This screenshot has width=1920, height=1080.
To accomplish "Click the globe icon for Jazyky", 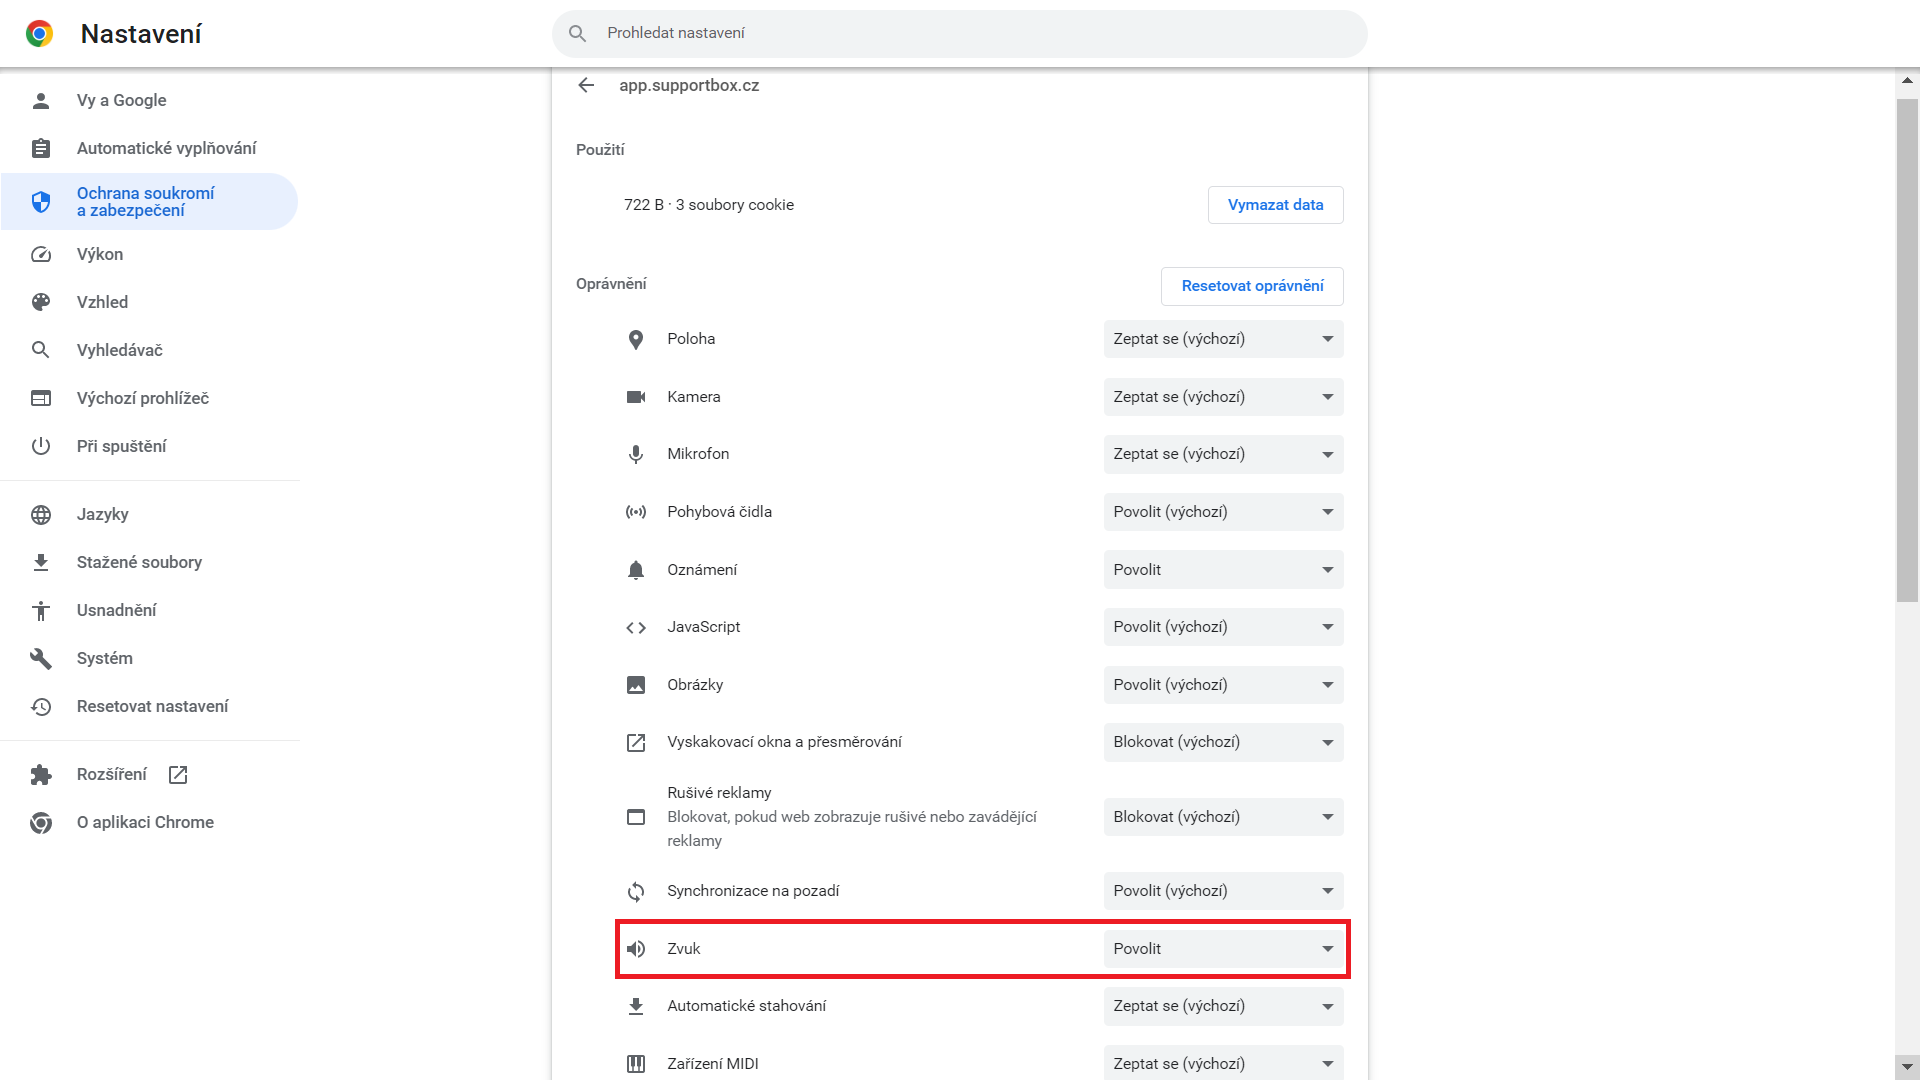I will click(x=41, y=515).
